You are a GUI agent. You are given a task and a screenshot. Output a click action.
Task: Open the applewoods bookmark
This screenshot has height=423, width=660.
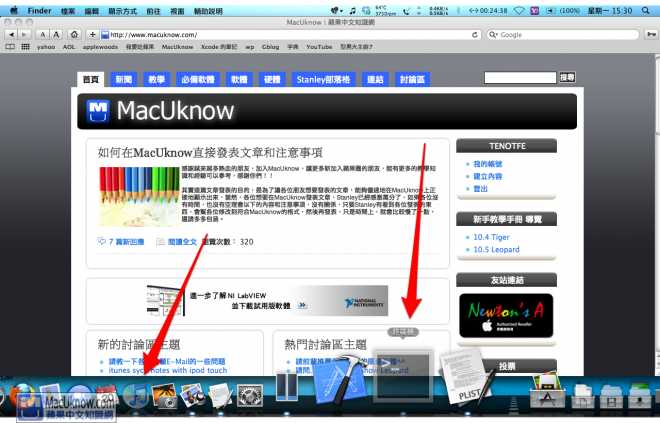pyautogui.click(x=100, y=47)
